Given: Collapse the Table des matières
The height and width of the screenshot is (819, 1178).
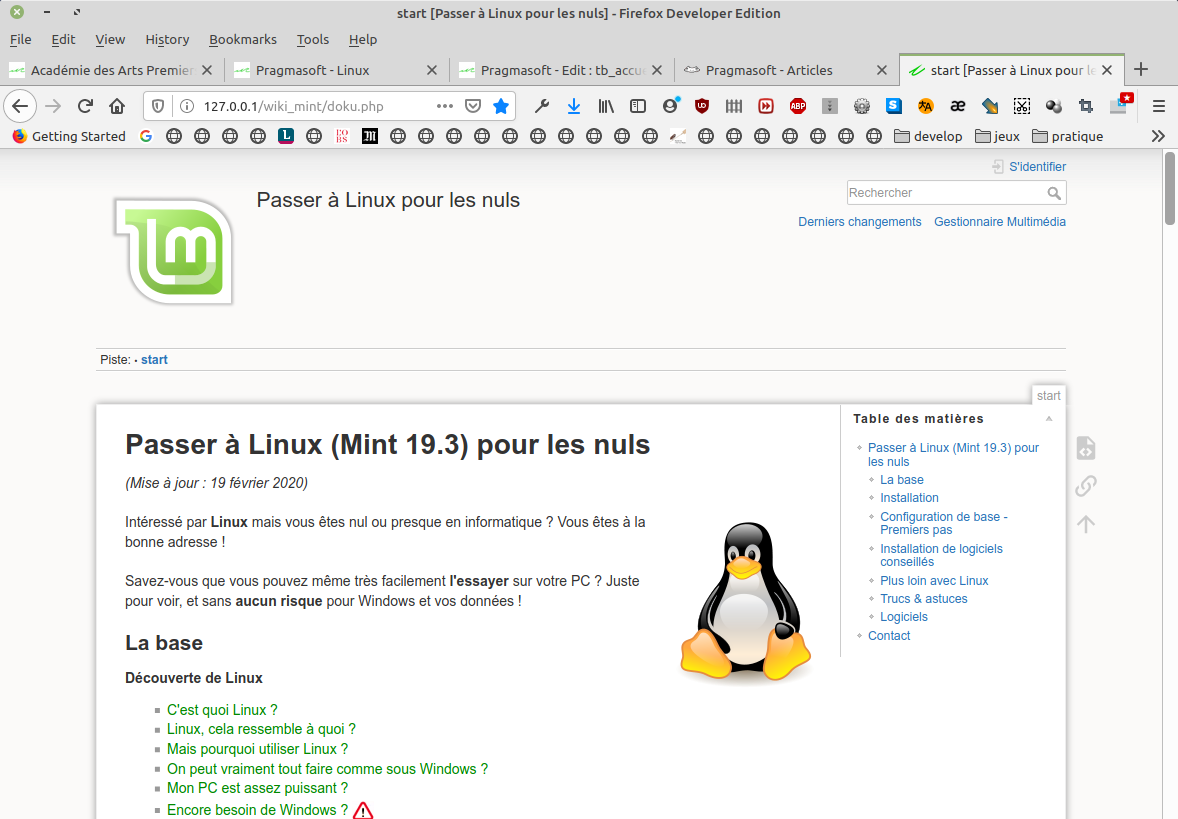Looking at the screenshot, I should (1049, 419).
